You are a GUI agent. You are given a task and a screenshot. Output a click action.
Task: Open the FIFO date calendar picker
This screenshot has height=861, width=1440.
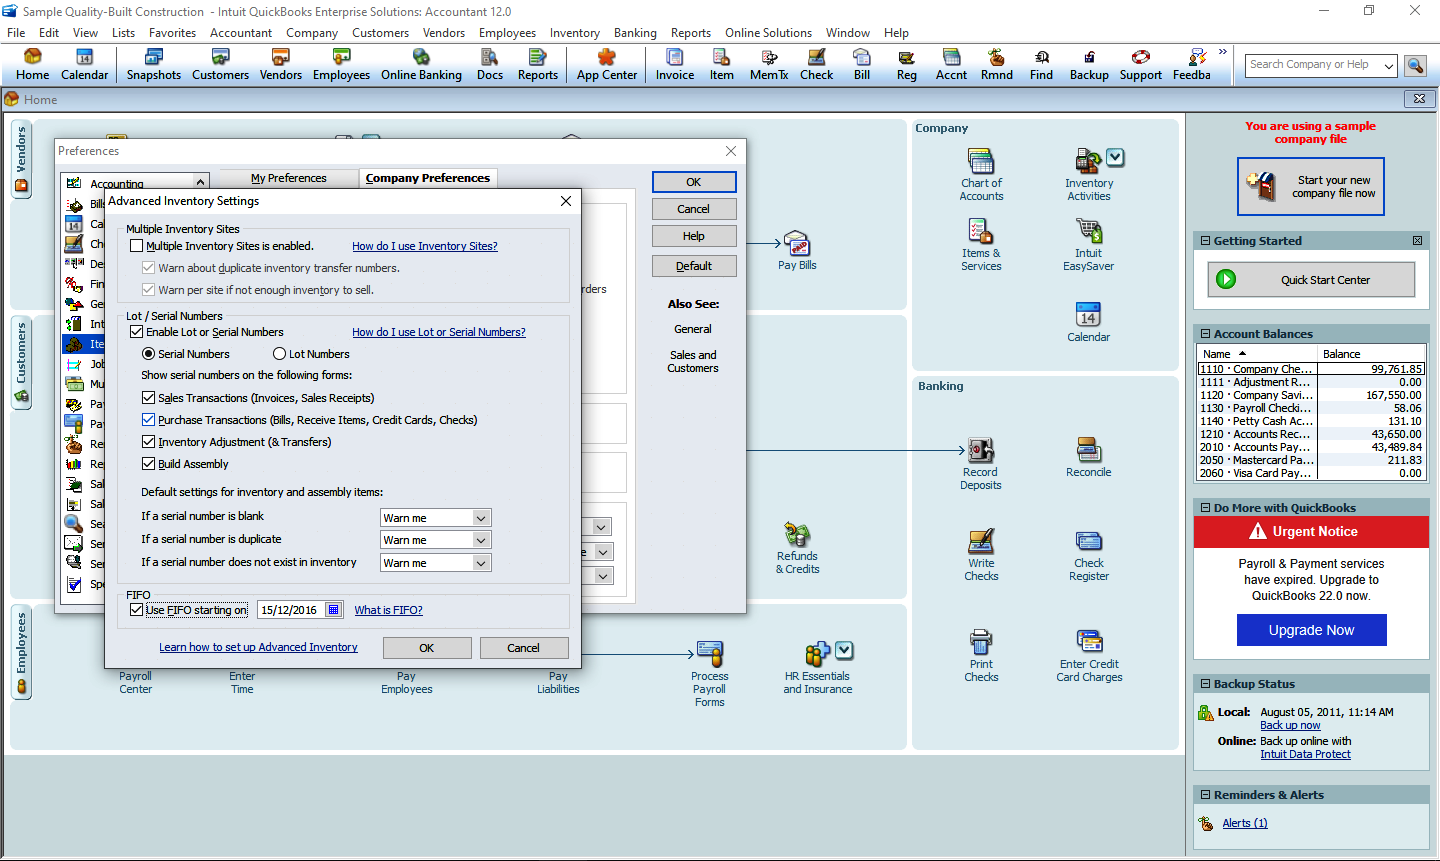click(x=334, y=610)
